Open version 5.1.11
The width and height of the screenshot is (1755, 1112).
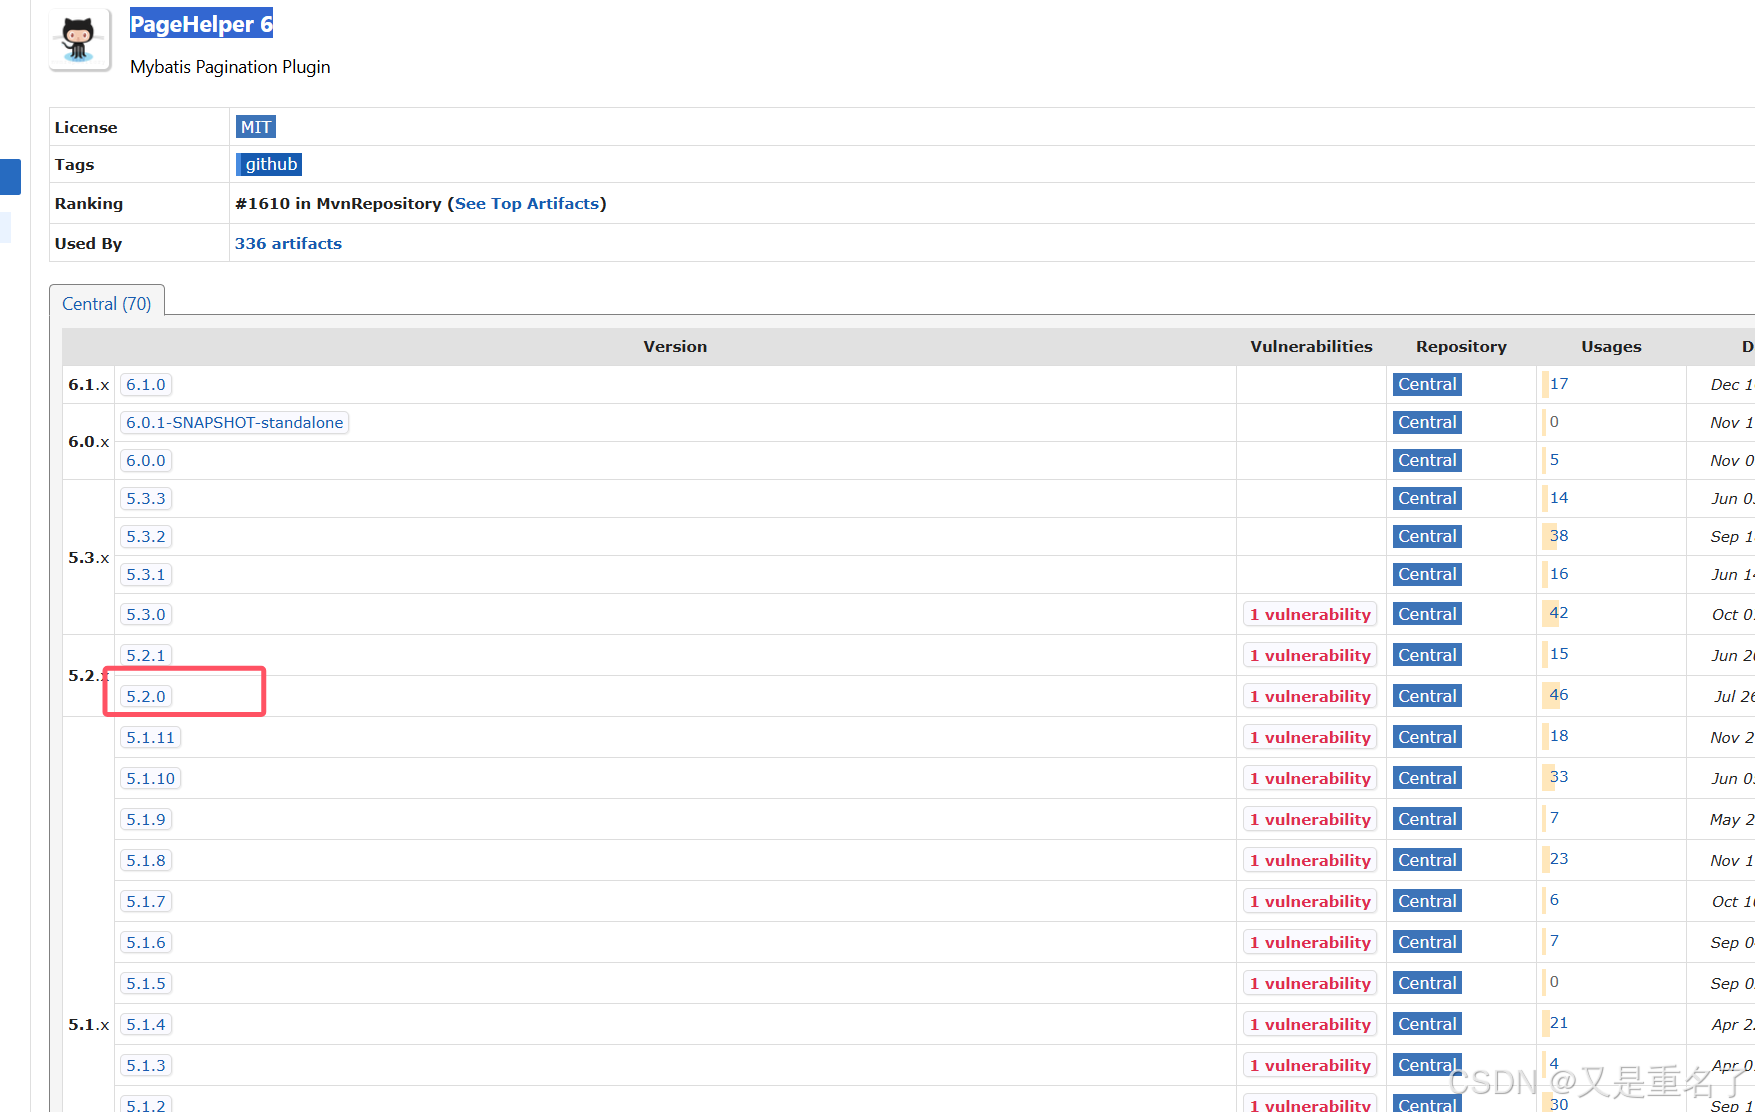151,737
